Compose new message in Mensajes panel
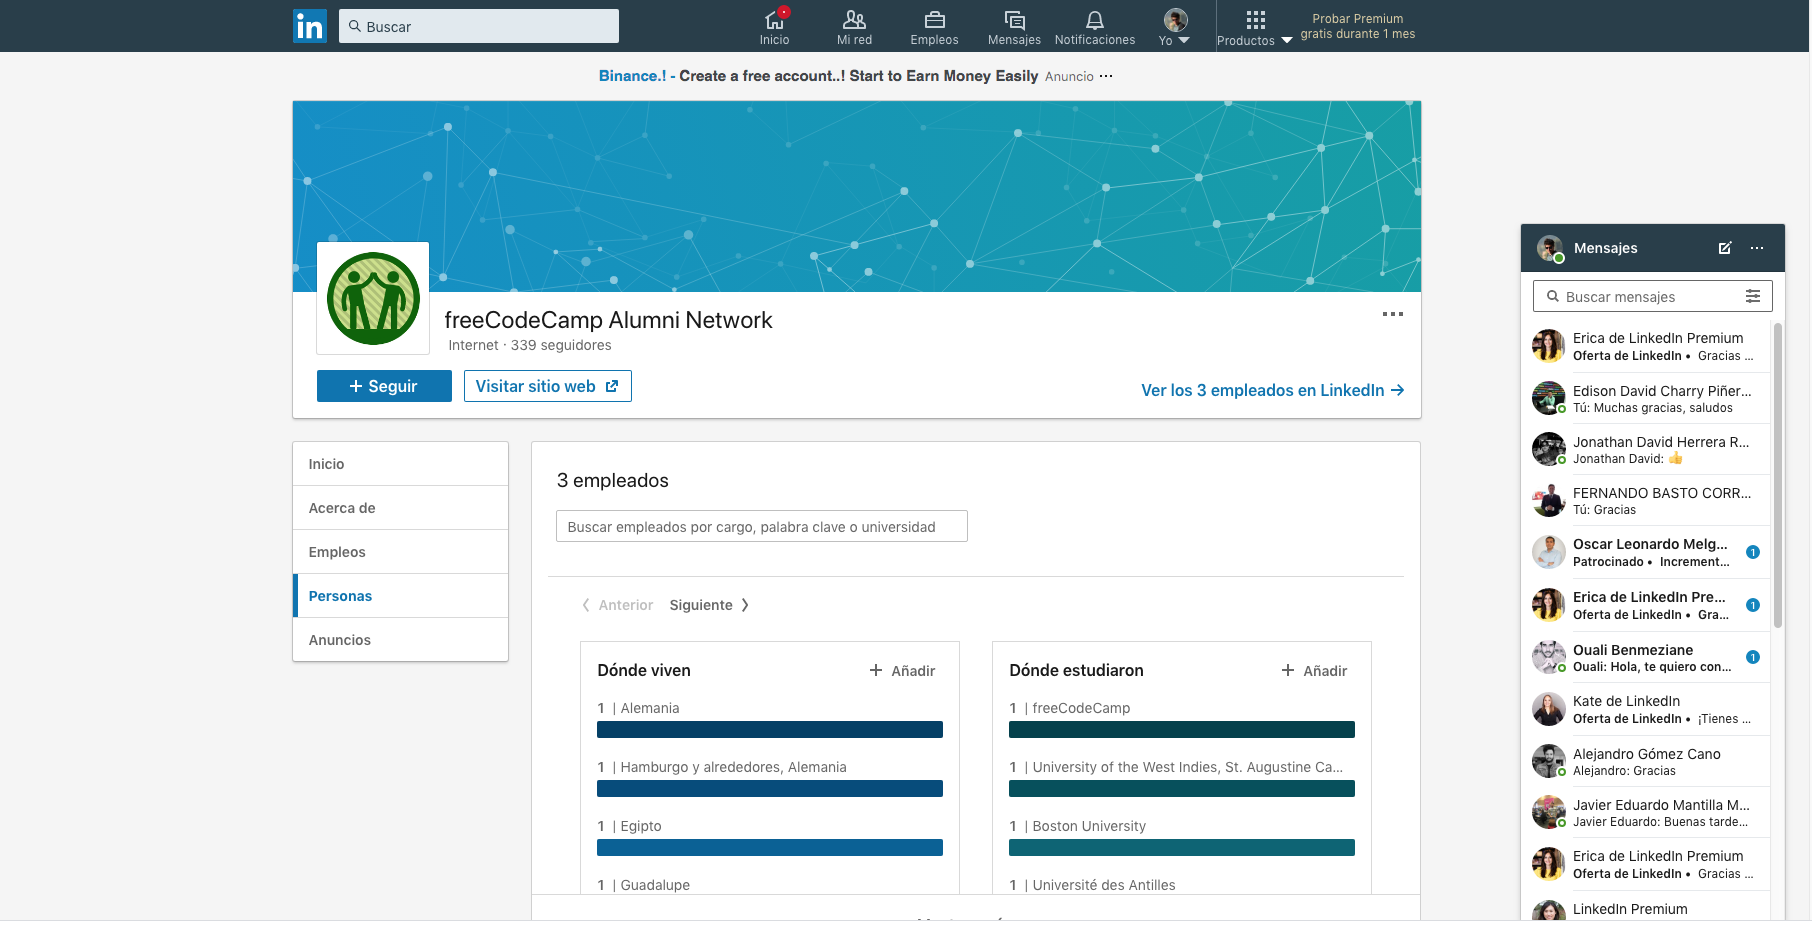Screen dimensions: 1812x927 point(1725,248)
